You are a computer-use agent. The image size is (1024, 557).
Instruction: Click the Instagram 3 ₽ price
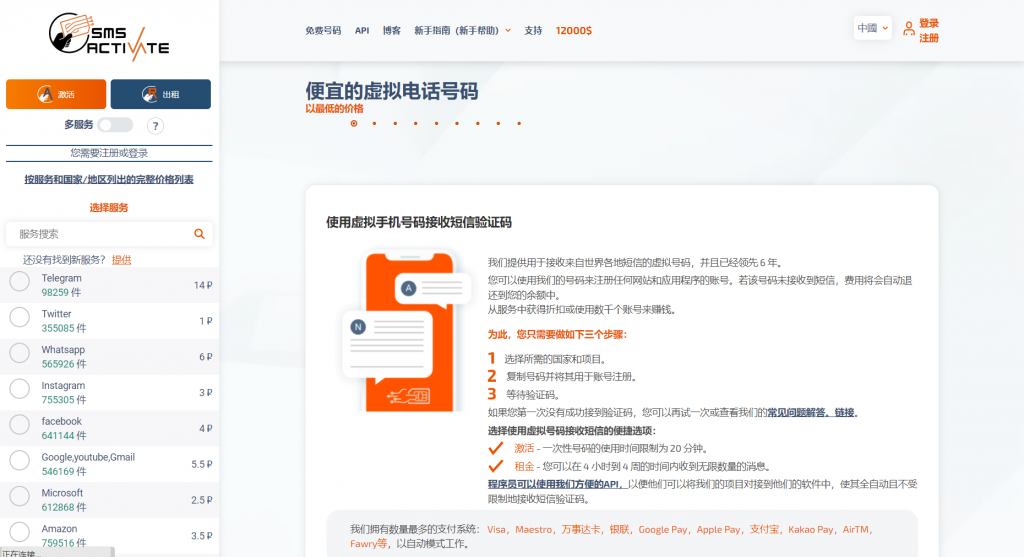[206, 393]
